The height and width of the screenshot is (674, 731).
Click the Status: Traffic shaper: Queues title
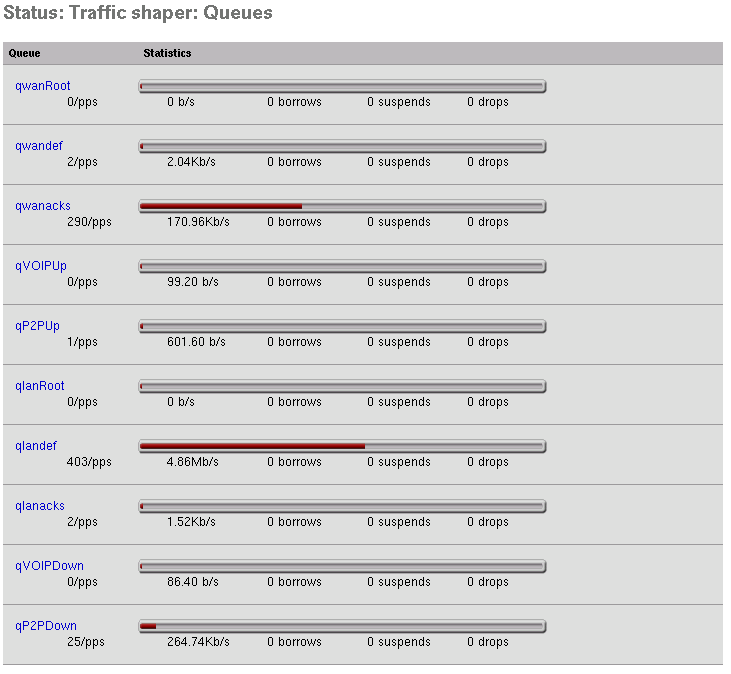[x=138, y=14]
